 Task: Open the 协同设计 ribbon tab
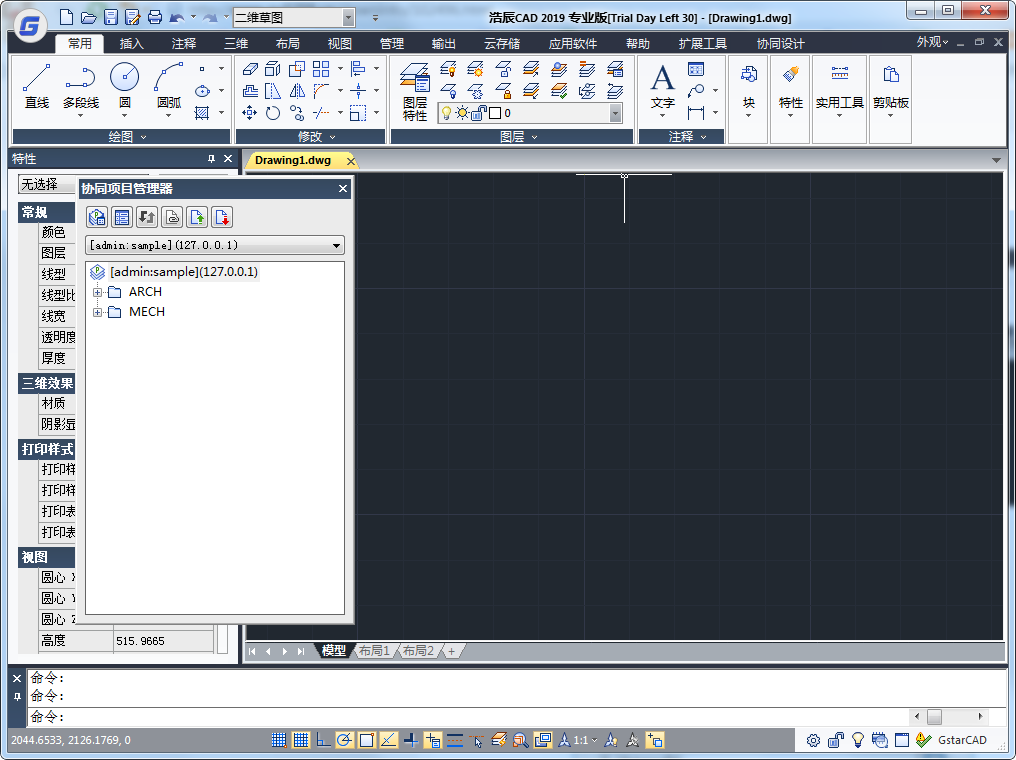[780, 43]
